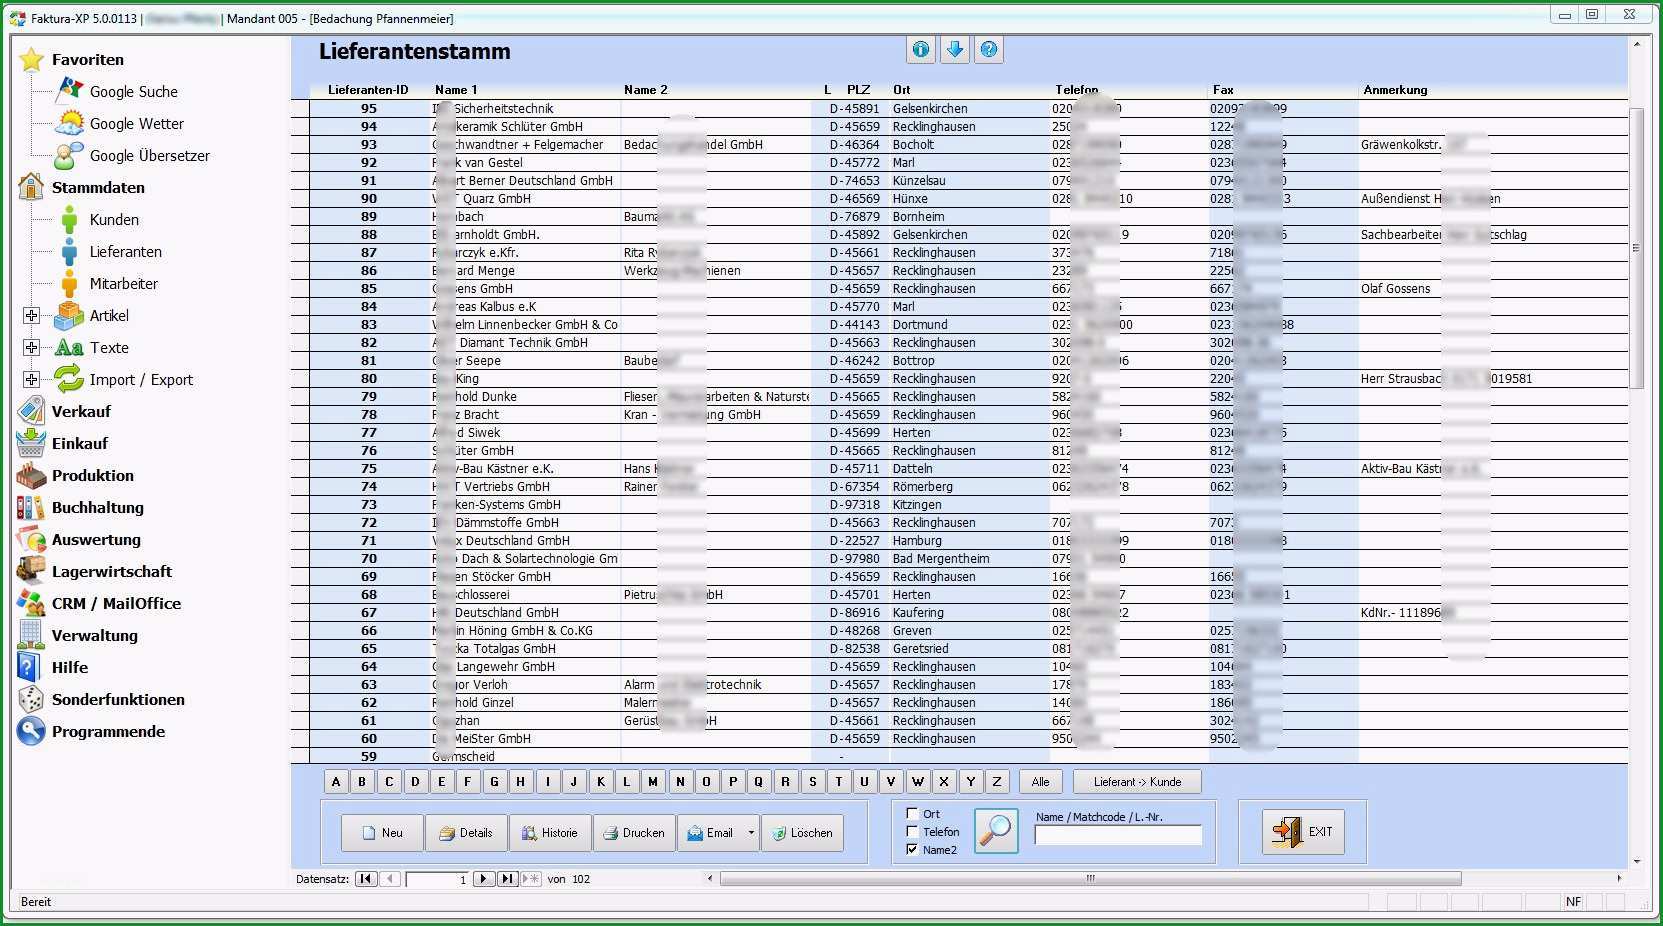This screenshot has height=926, width=1663.
Task: Open the Lagerwirtschaft section
Action: (95, 571)
